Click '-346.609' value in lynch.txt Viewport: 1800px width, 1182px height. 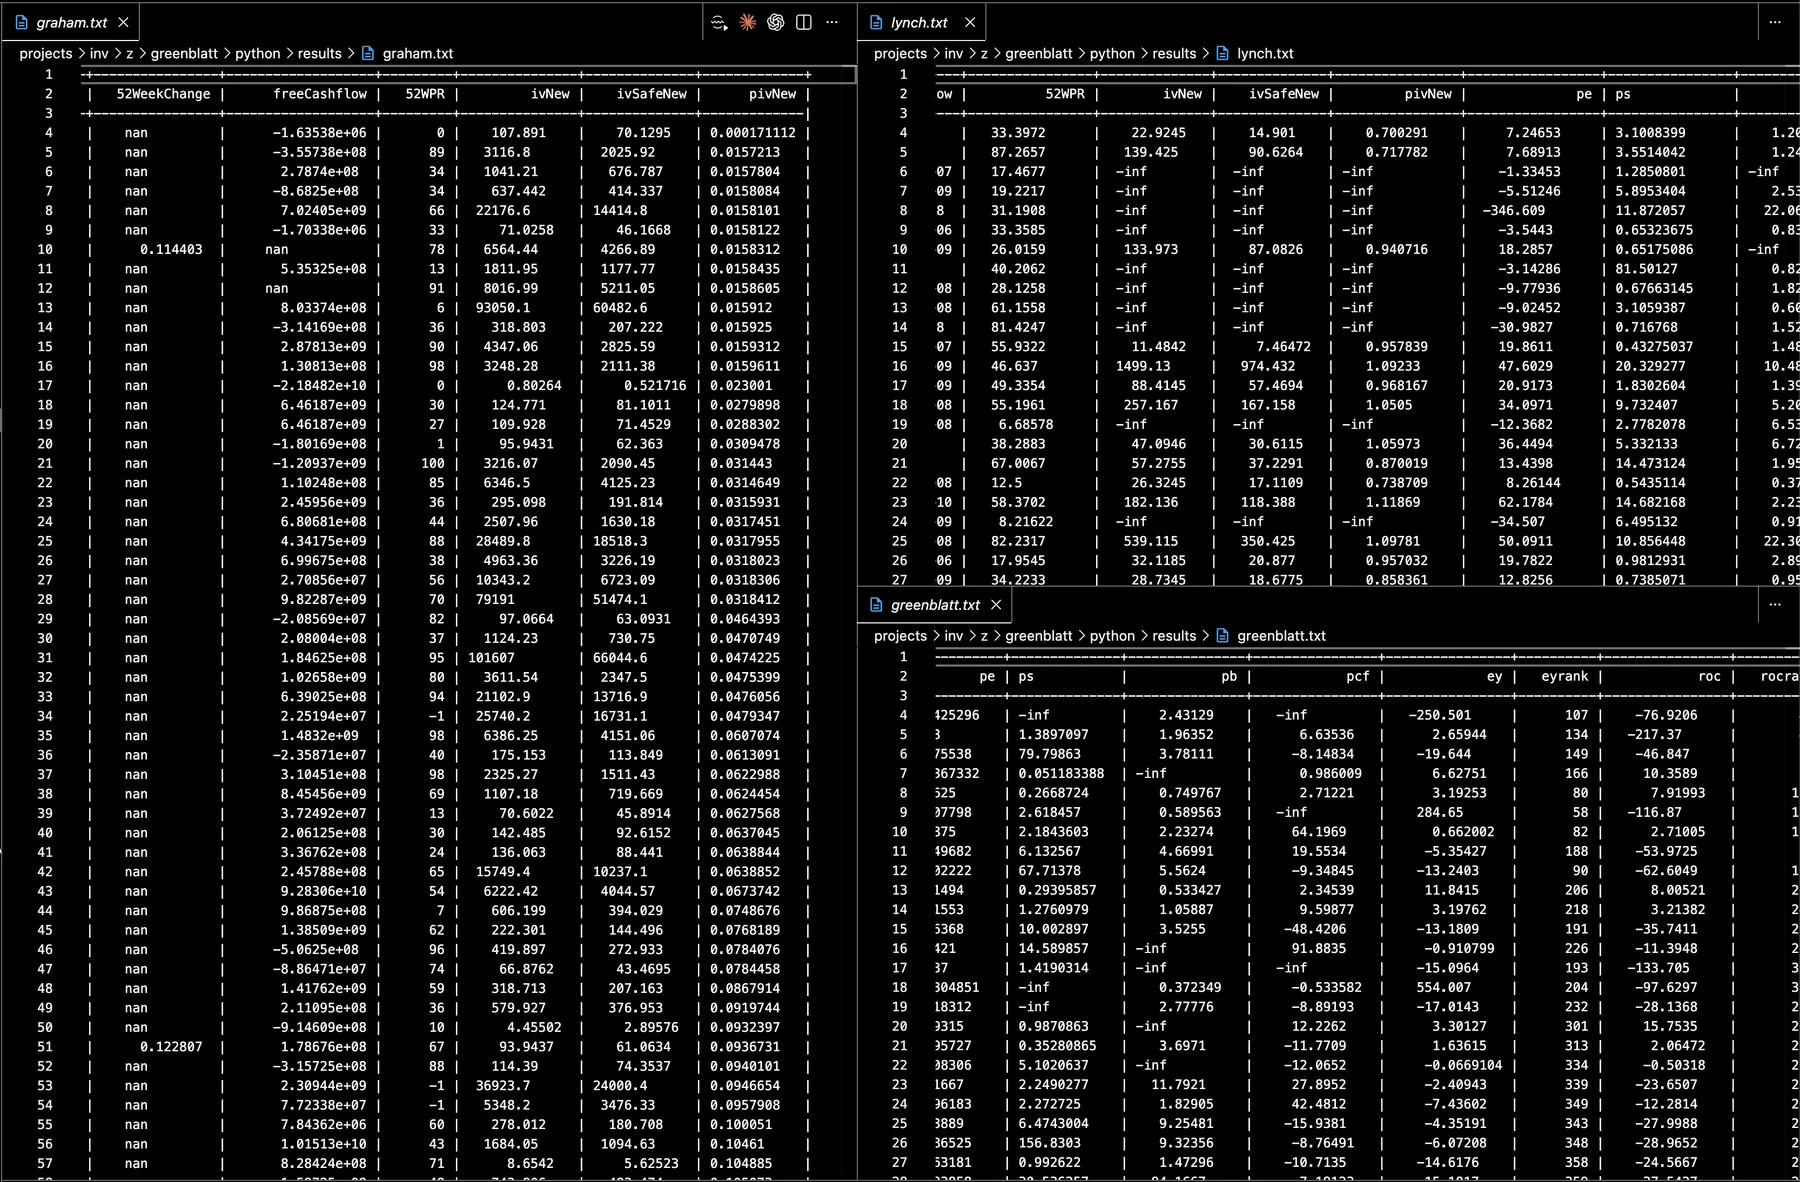click(x=1513, y=211)
